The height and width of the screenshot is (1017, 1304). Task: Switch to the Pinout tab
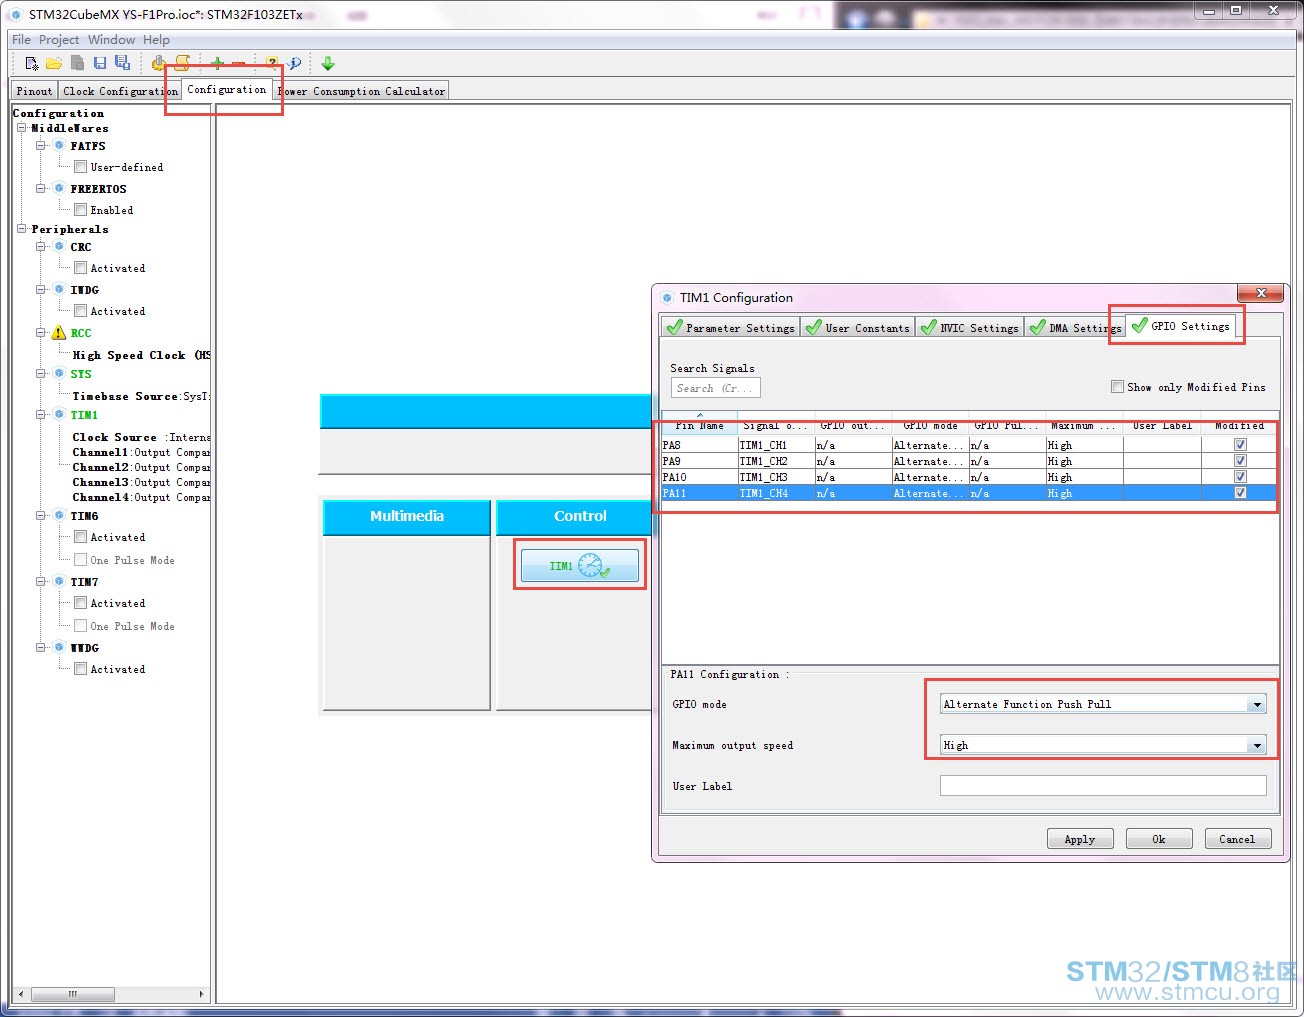tap(34, 91)
